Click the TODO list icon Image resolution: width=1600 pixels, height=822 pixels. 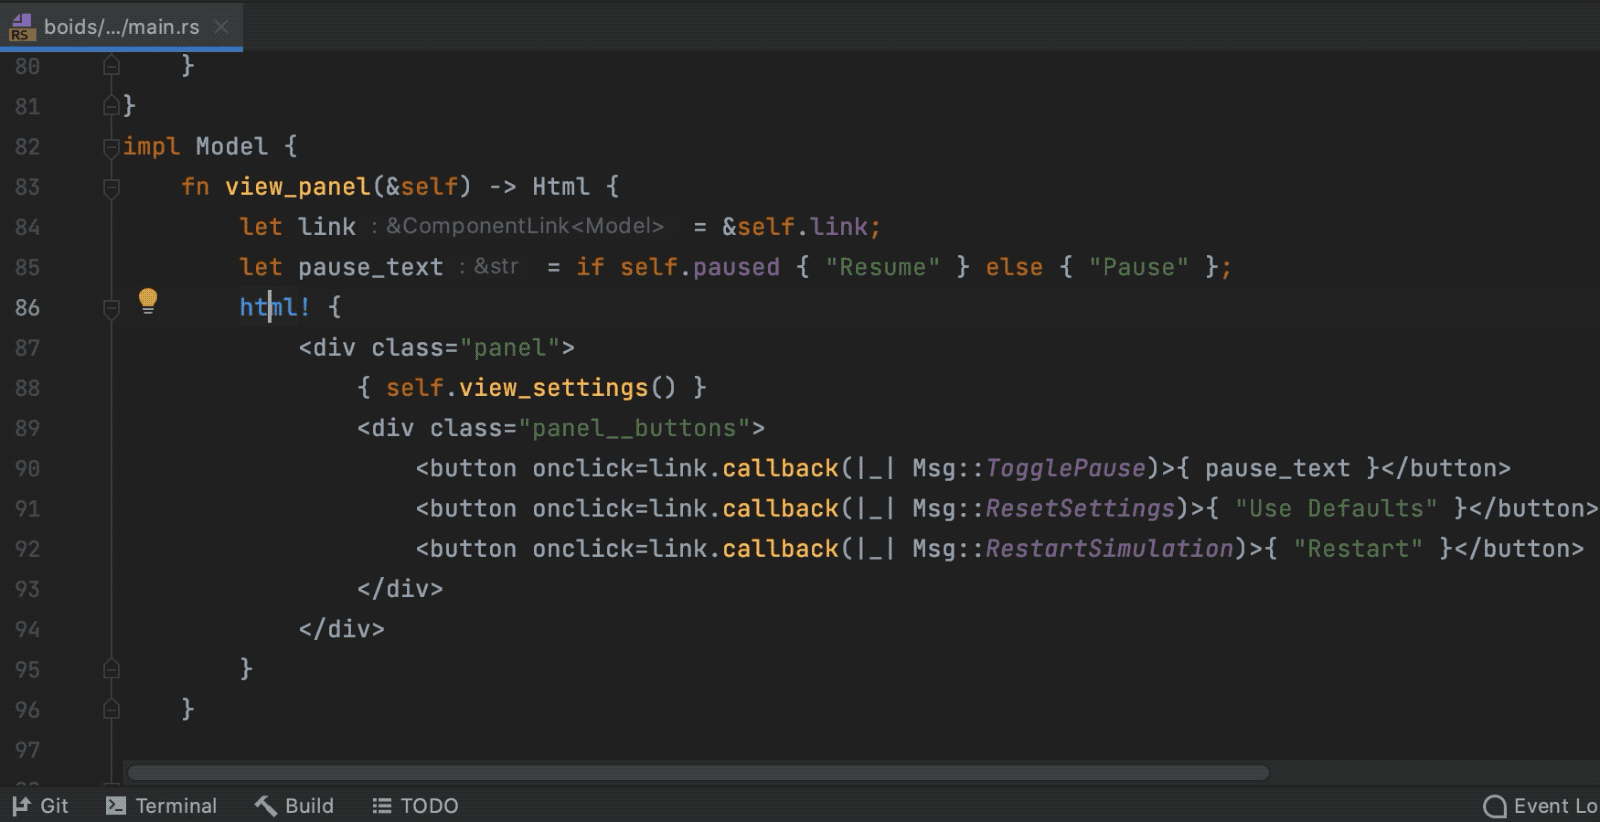tap(382, 806)
